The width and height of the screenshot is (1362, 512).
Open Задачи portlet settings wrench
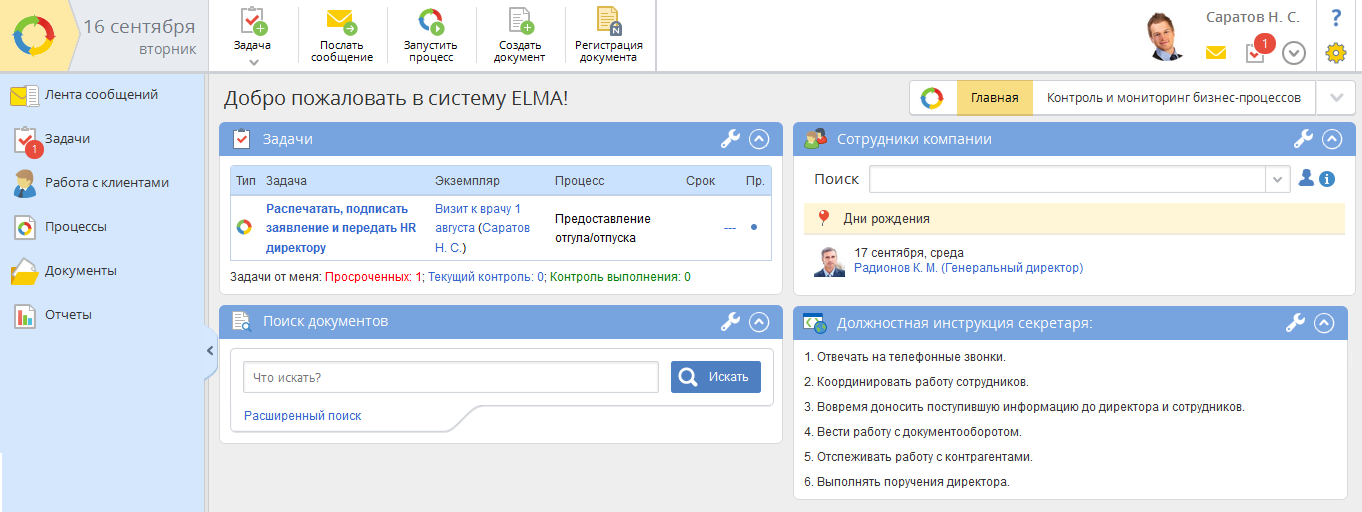(731, 139)
